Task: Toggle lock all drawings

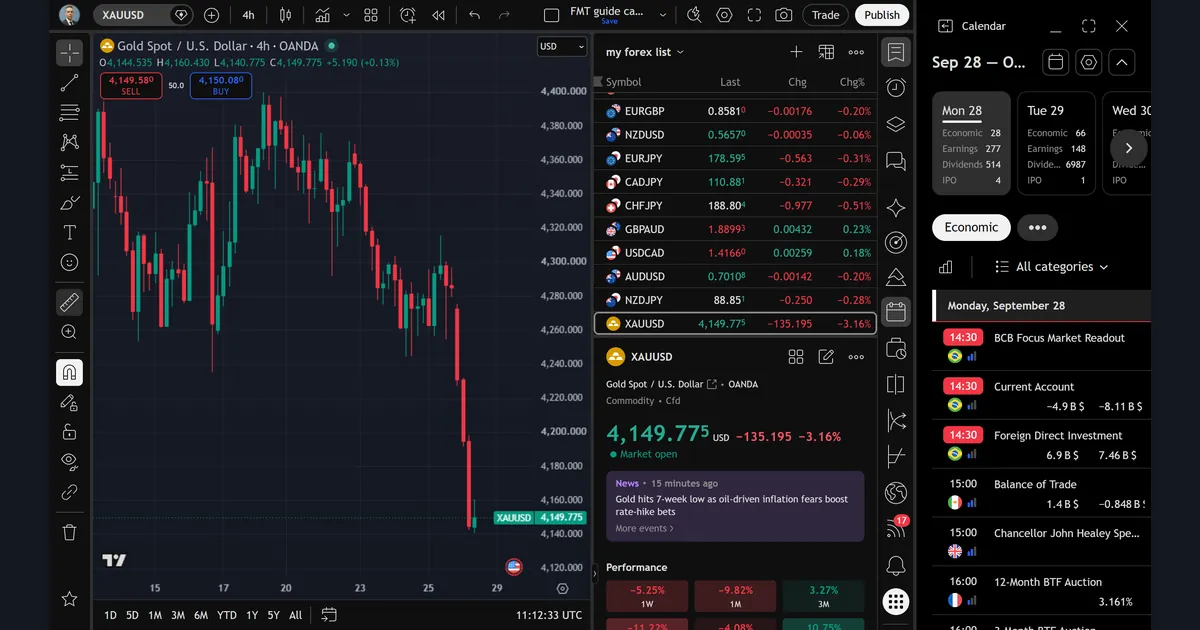Action: (69, 432)
